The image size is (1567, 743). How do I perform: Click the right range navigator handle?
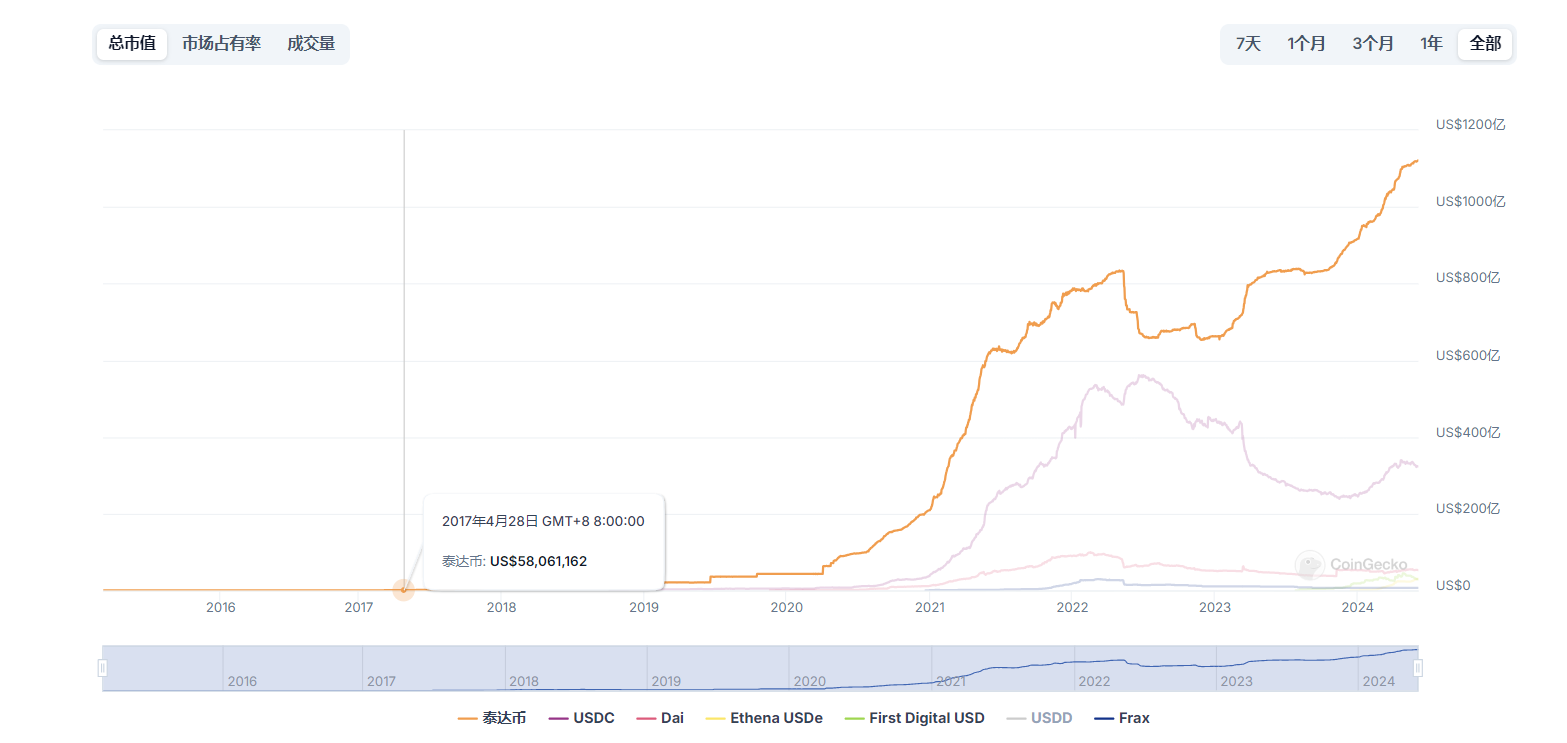pos(1418,668)
